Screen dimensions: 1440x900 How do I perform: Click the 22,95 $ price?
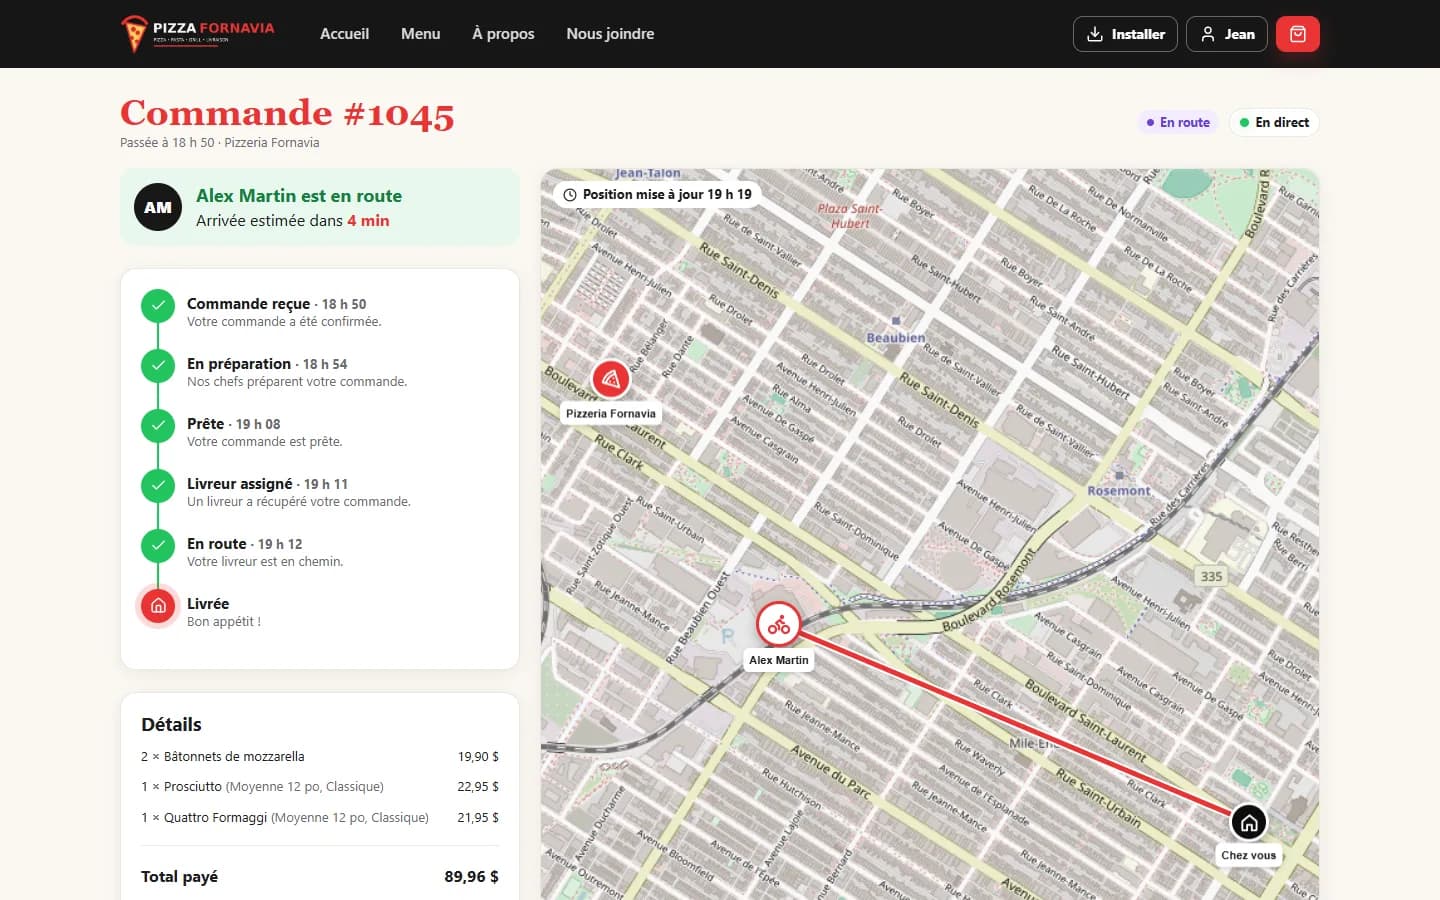(x=478, y=787)
